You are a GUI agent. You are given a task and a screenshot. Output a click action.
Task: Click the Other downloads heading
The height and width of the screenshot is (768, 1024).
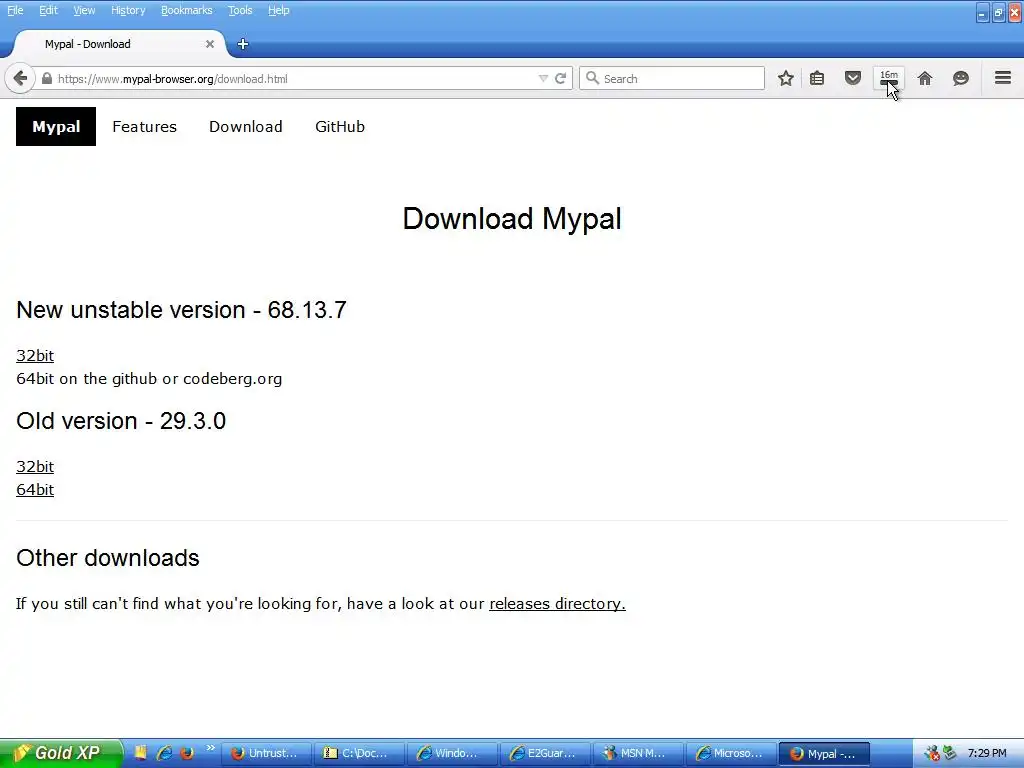(108, 558)
